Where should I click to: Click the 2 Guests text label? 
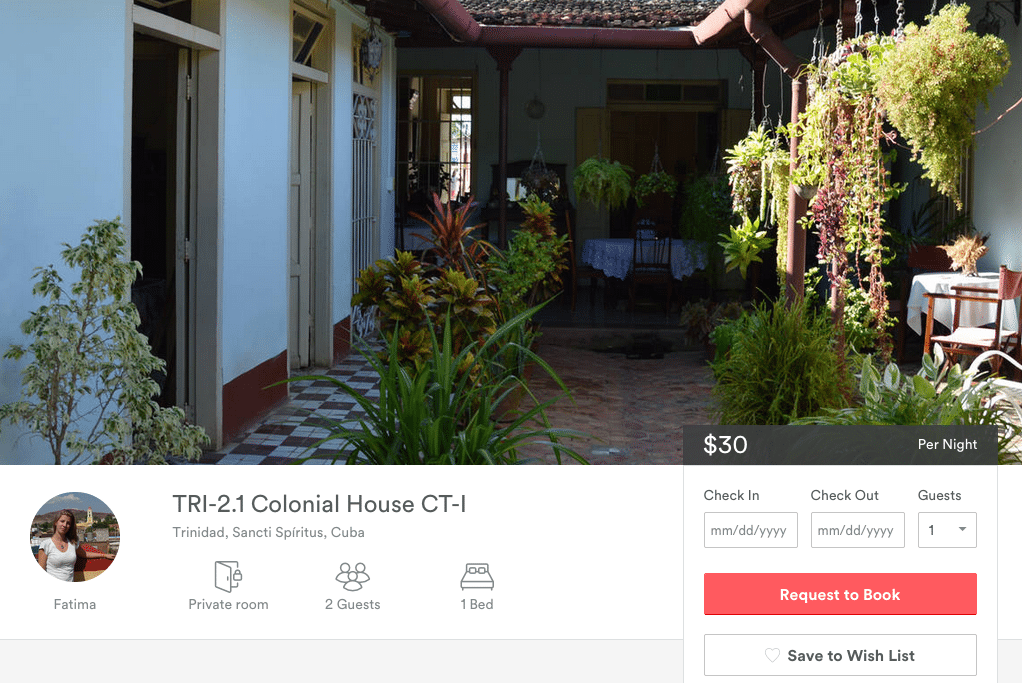pos(353,604)
